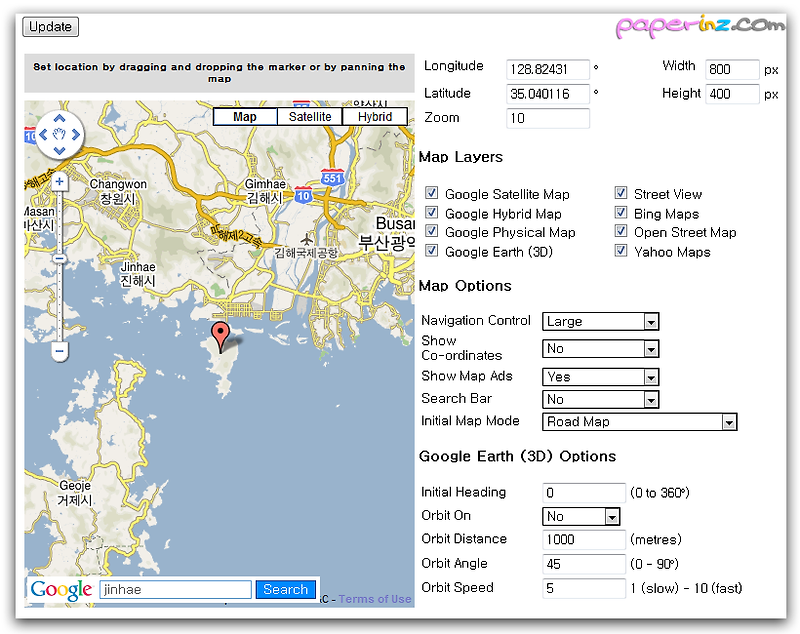Open the Show Map Ads dropdown
This screenshot has height=634, width=800.
coord(601,377)
